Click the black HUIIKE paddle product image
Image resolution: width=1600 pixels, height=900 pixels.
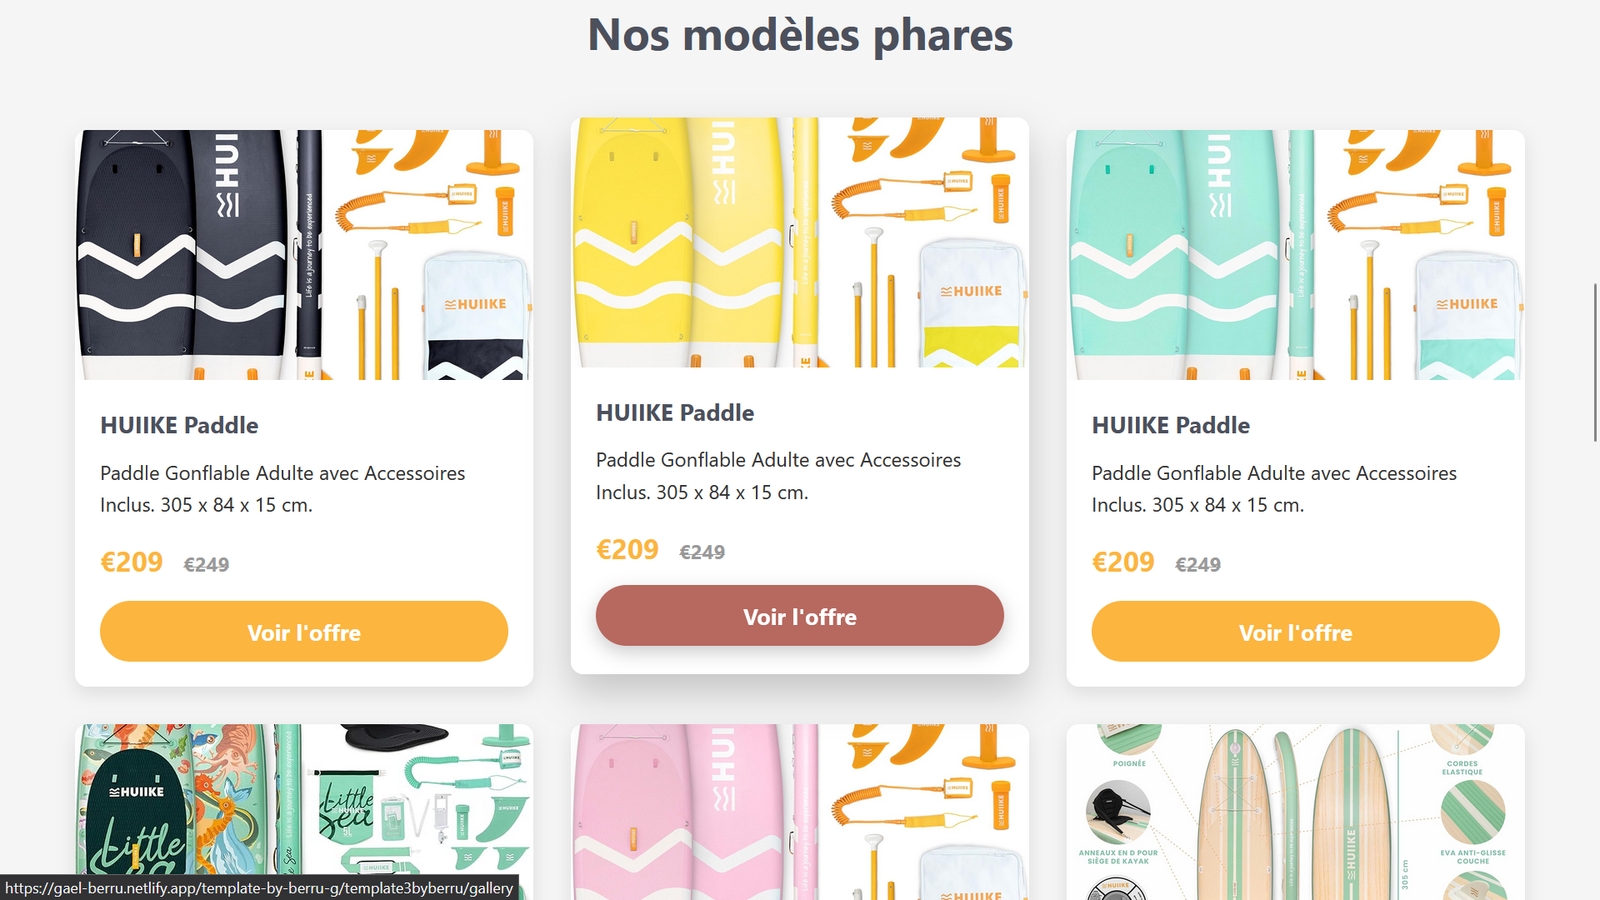[x=304, y=255]
